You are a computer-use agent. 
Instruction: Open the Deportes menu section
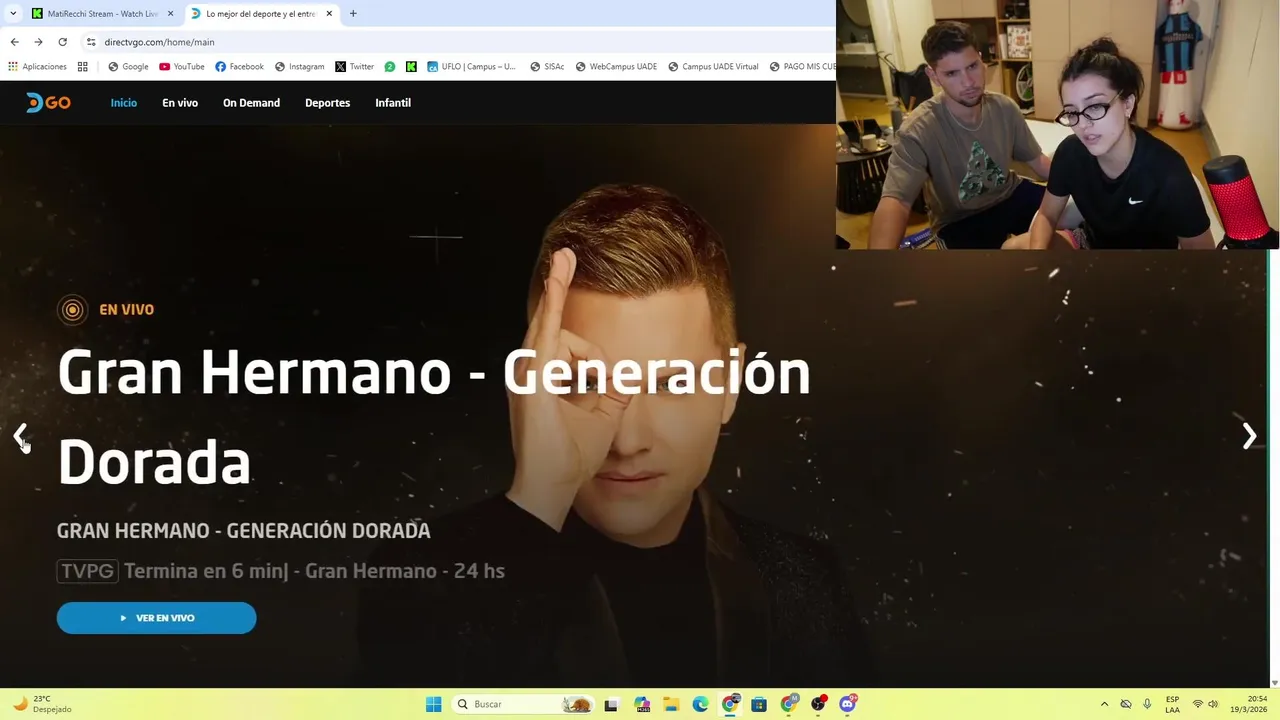pyautogui.click(x=327, y=103)
